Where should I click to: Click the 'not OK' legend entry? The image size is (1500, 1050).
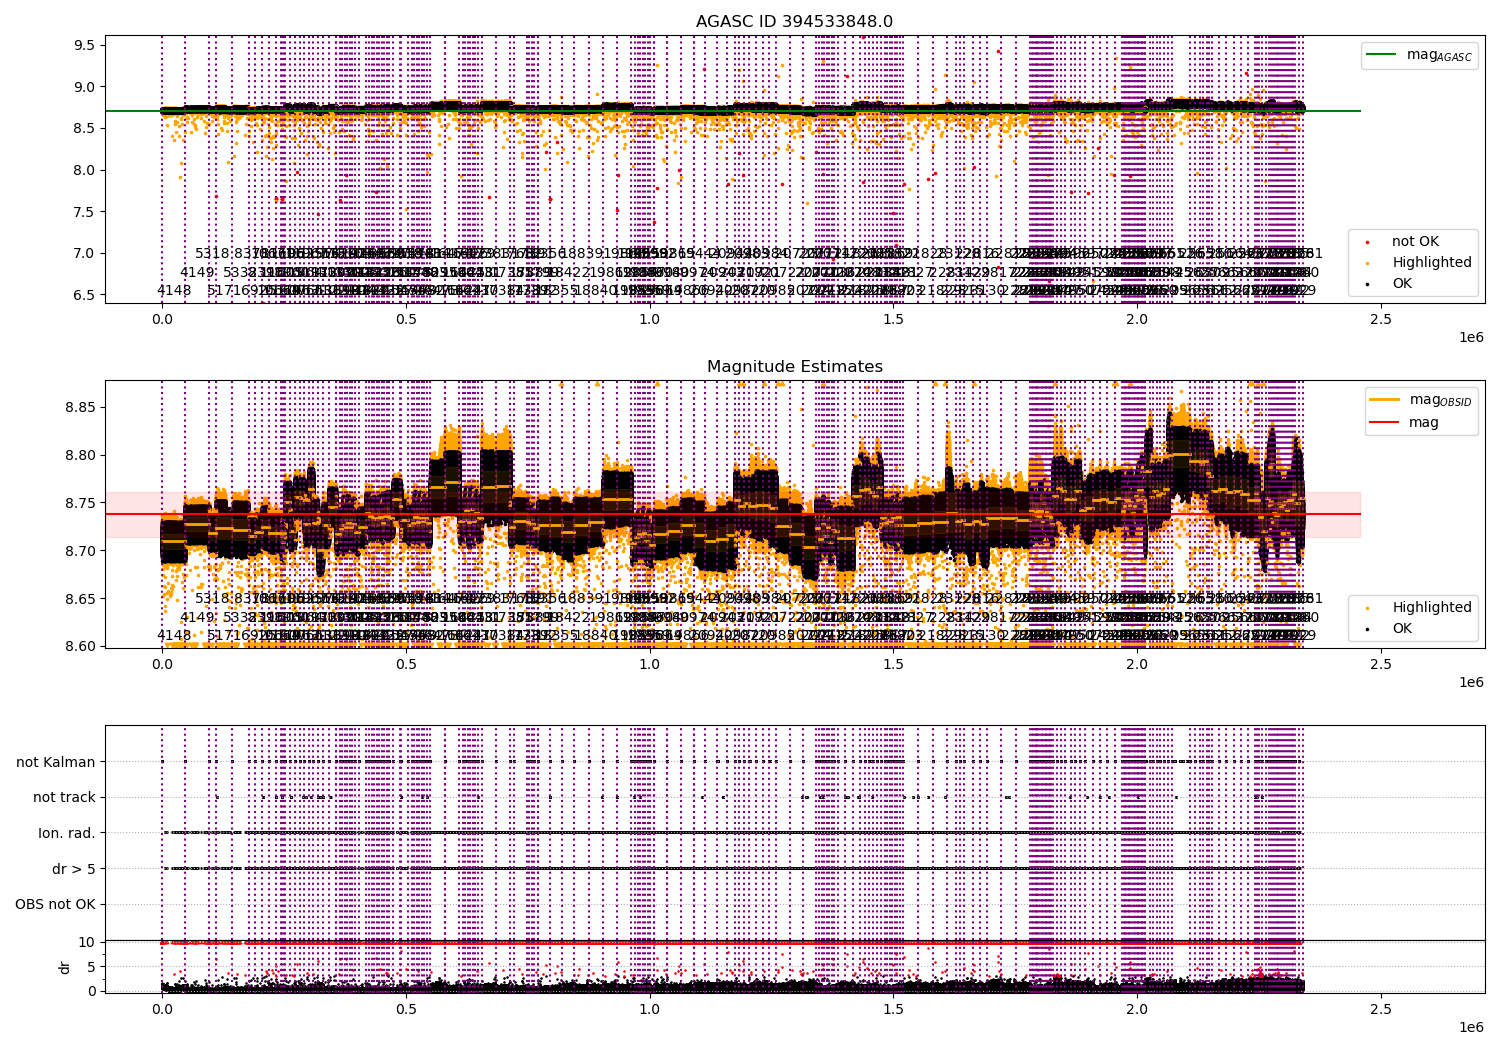[x=1415, y=241]
